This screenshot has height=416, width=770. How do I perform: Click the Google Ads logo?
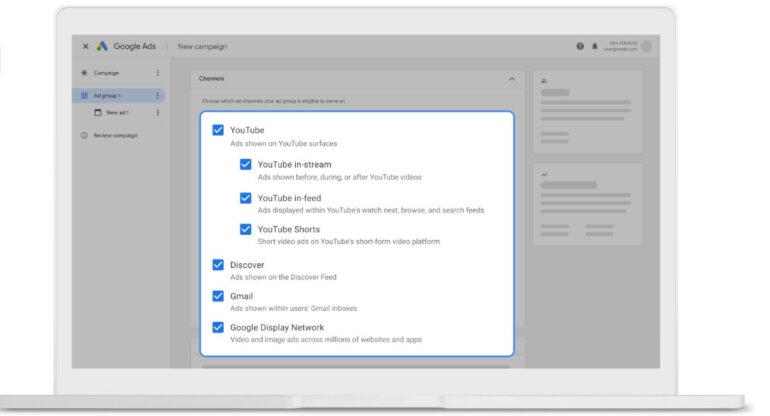[102, 46]
